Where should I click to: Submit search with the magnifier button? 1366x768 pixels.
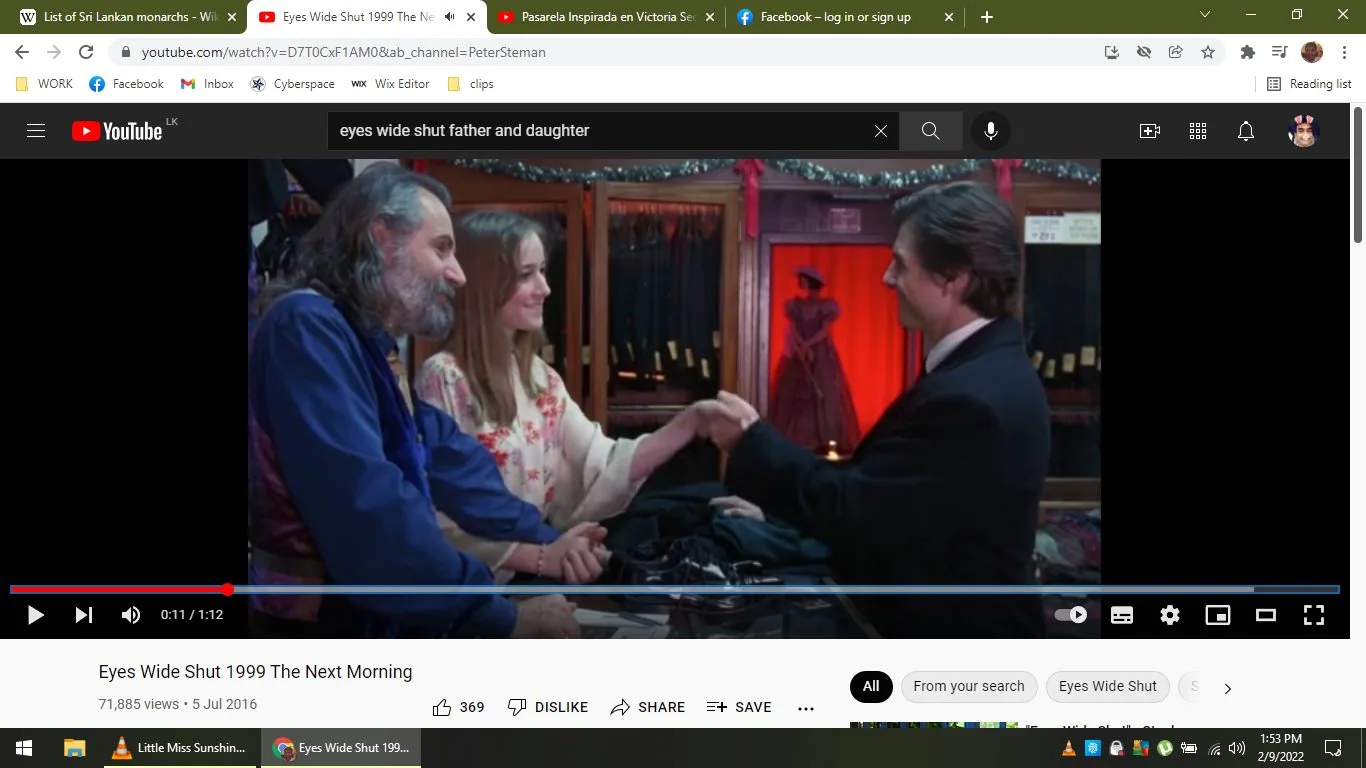931,131
